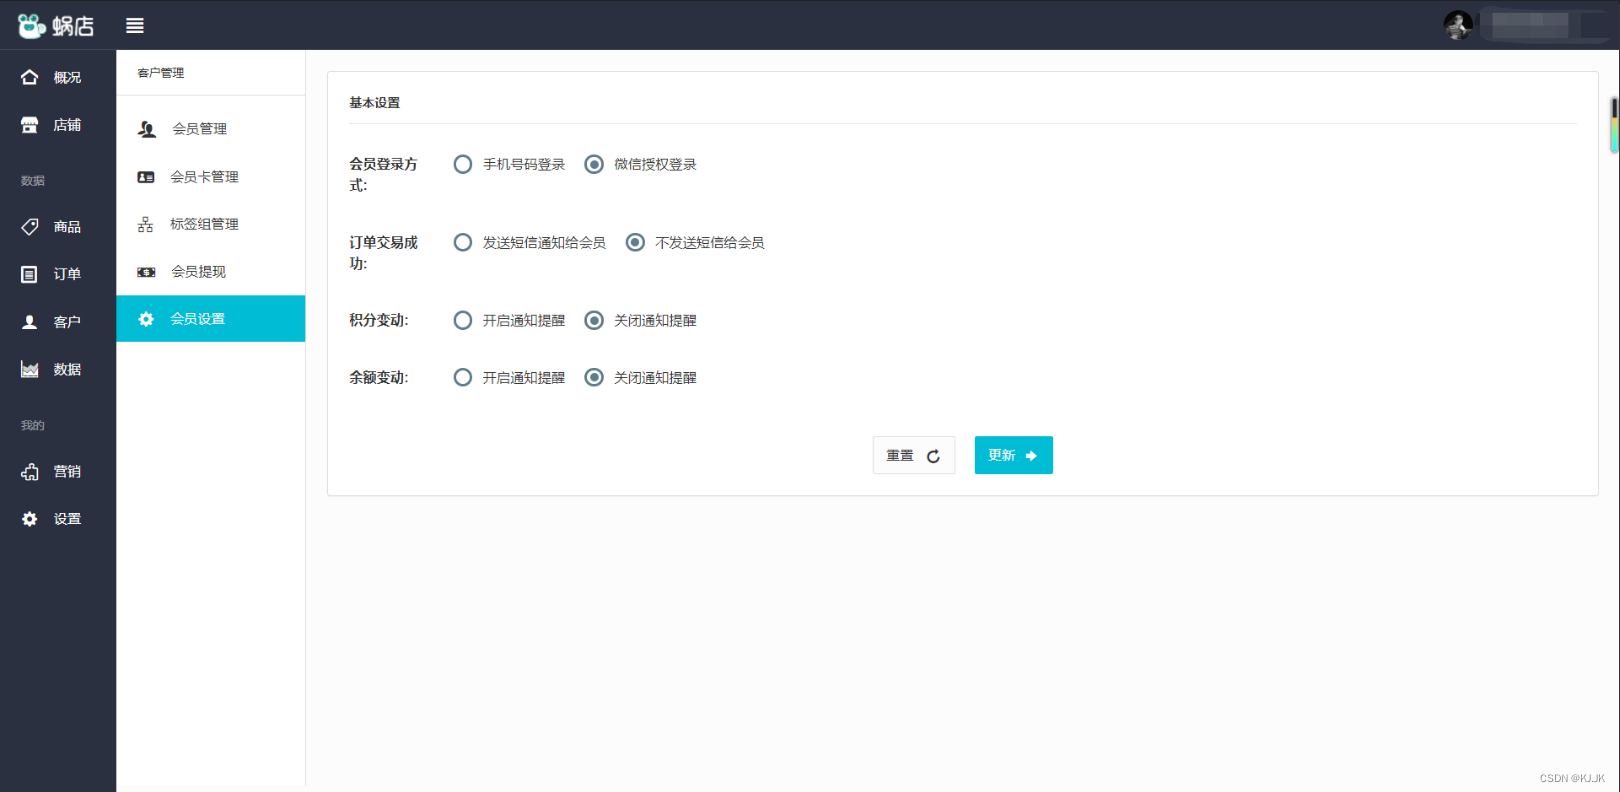Image resolution: width=1620 pixels, height=792 pixels.
Task: Click the 概况 home icon
Action: [x=30, y=77]
